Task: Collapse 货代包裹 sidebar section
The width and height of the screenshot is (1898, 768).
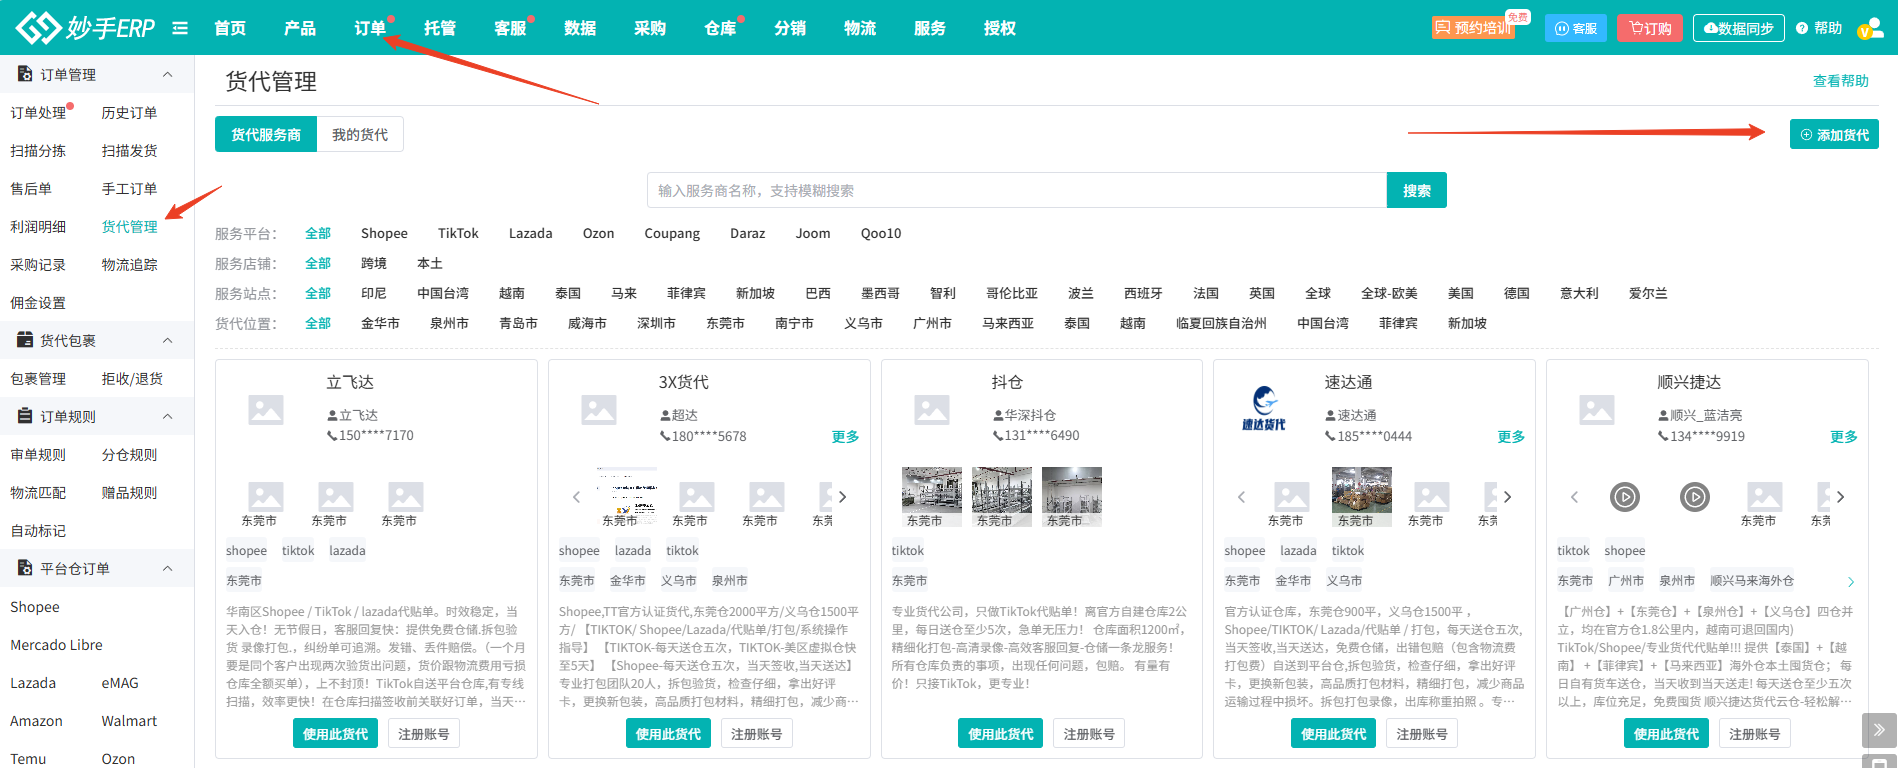Action: click(167, 340)
